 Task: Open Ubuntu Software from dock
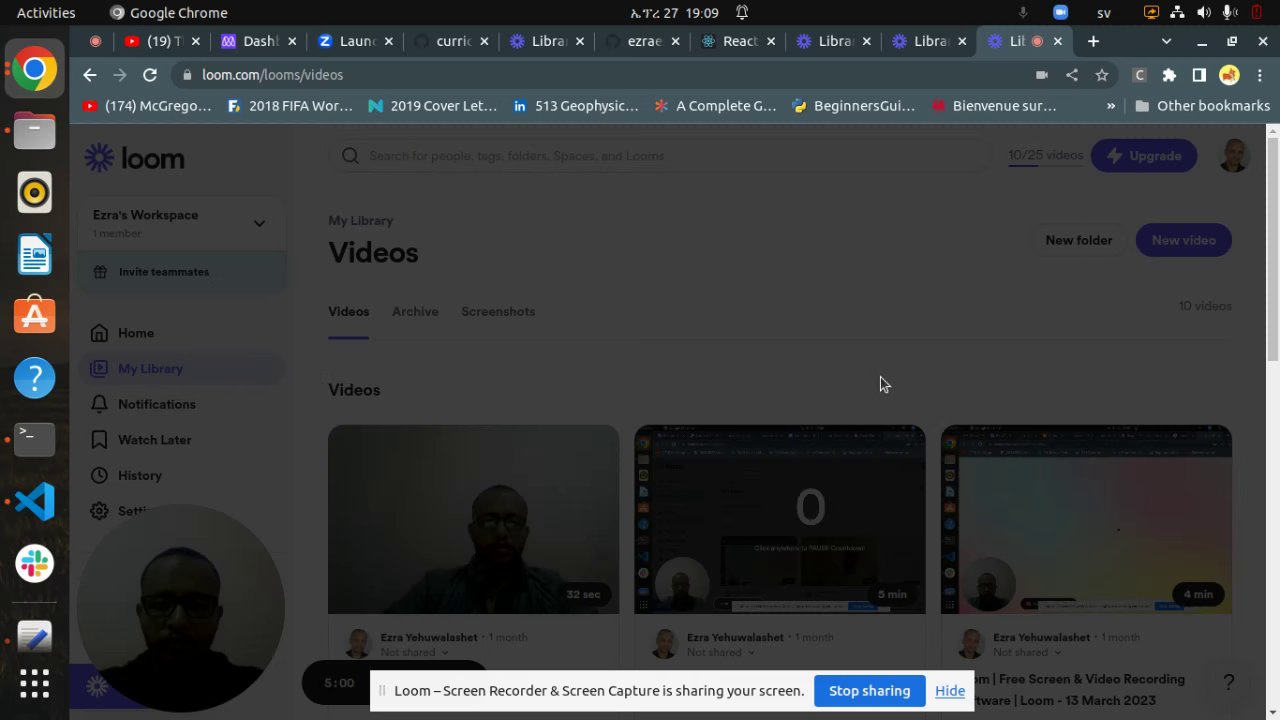(x=34, y=316)
